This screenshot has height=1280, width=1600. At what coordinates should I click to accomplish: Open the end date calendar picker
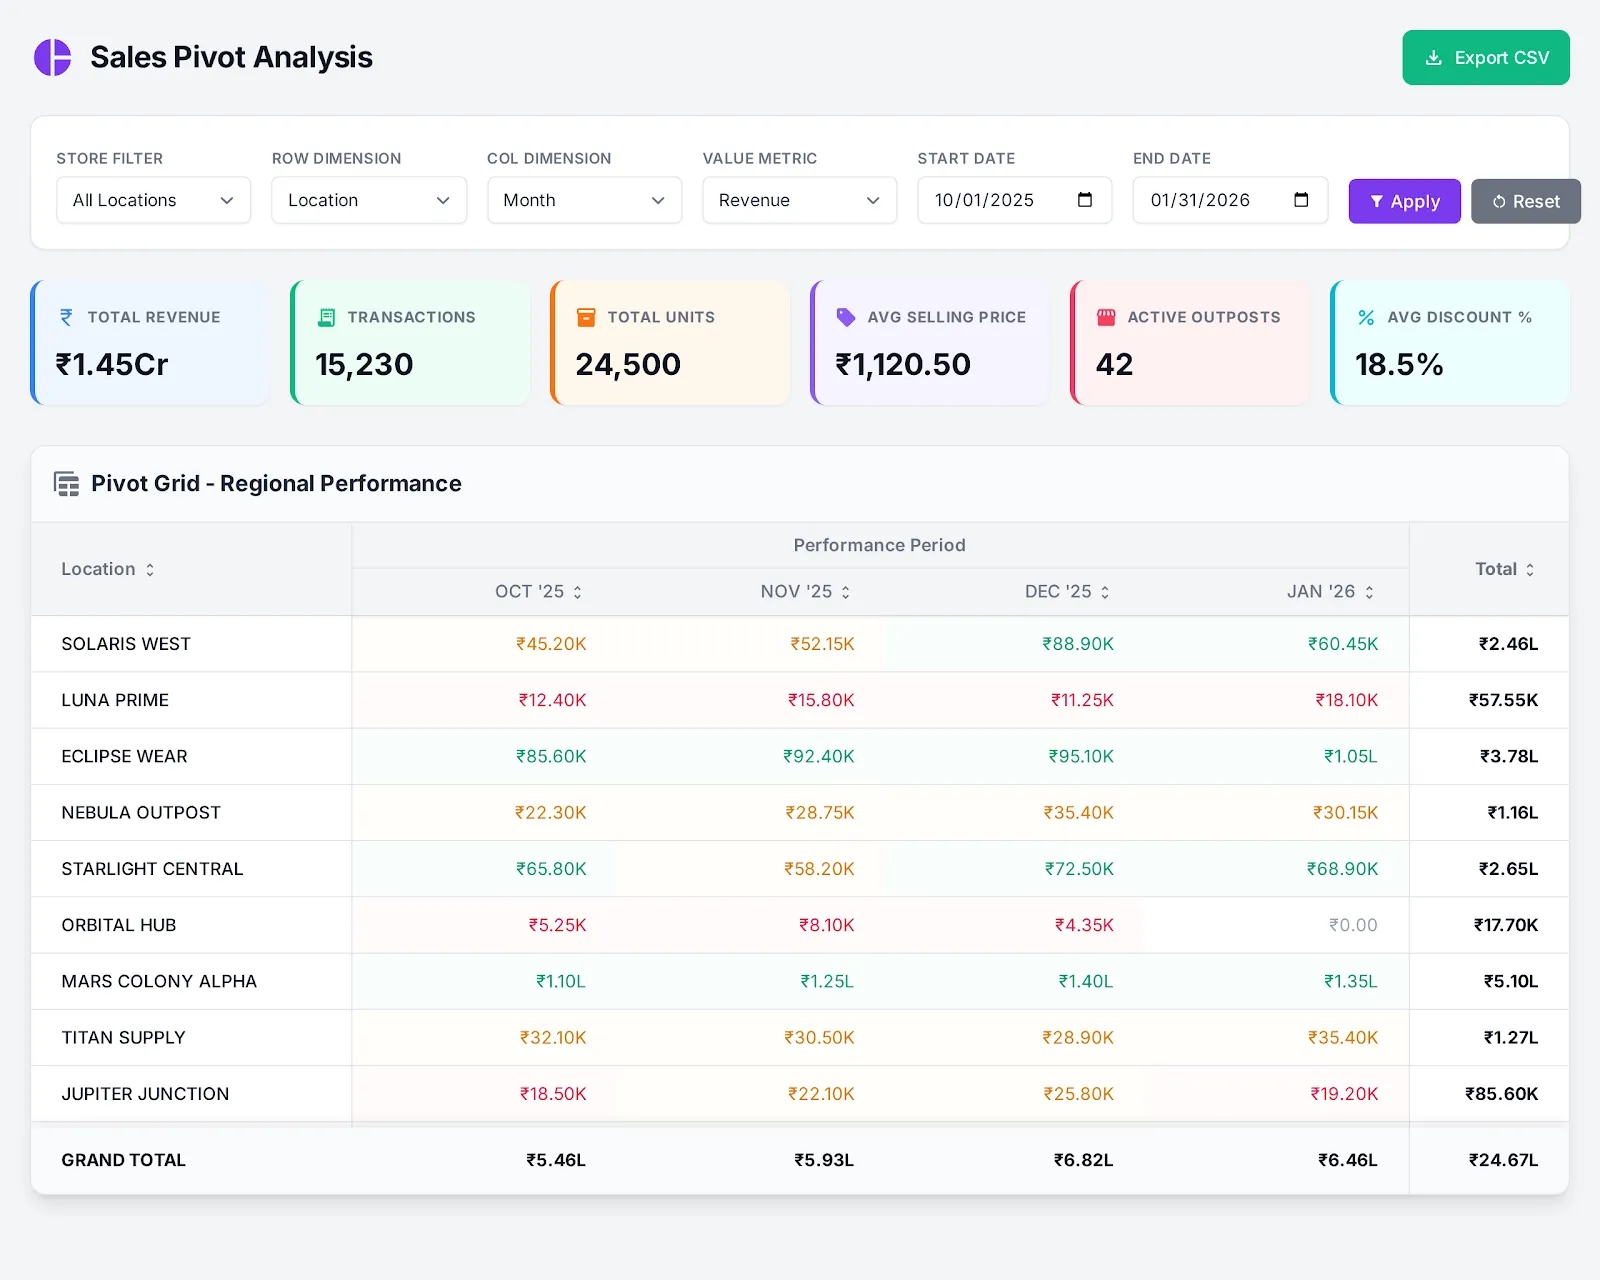1301,200
